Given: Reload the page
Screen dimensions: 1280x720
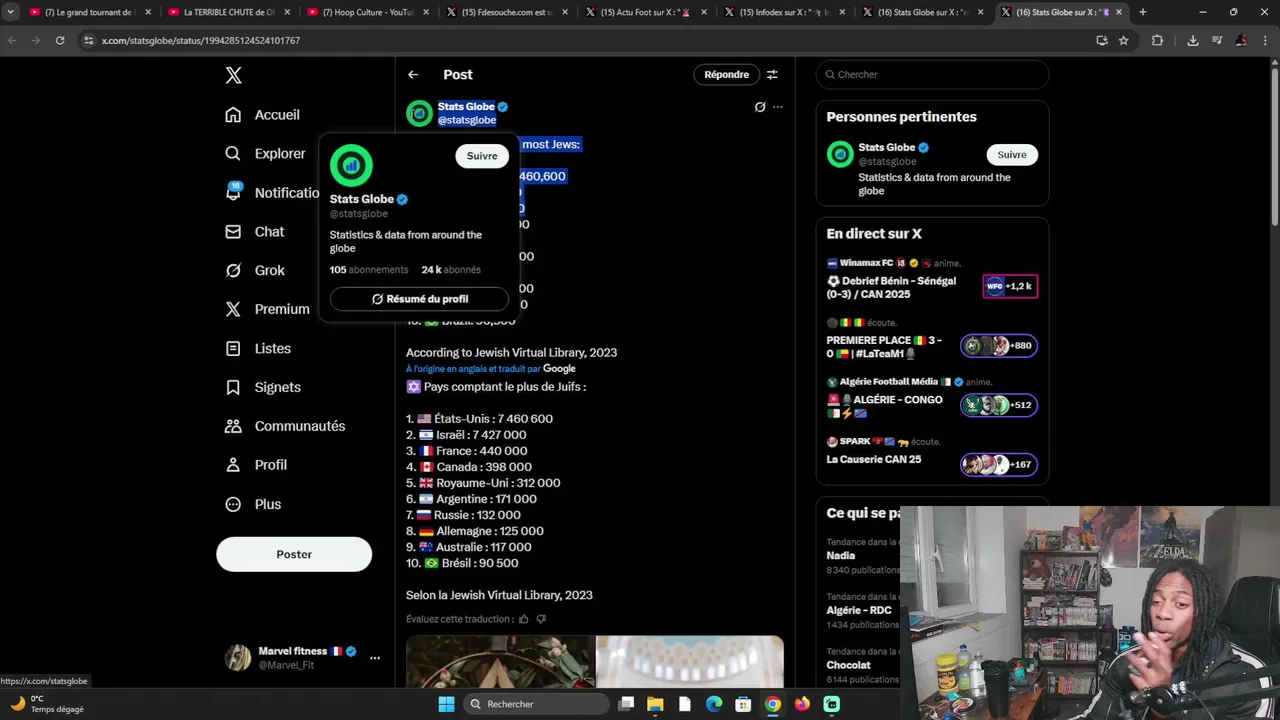Looking at the screenshot, I should coord(60,41).
